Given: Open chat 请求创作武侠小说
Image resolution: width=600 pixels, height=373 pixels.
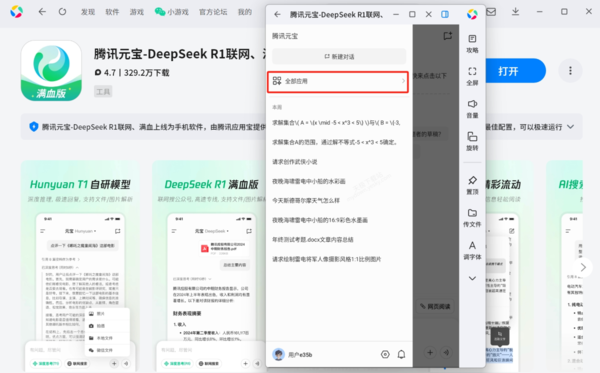Looking at the screenshot, I should 295,162.
